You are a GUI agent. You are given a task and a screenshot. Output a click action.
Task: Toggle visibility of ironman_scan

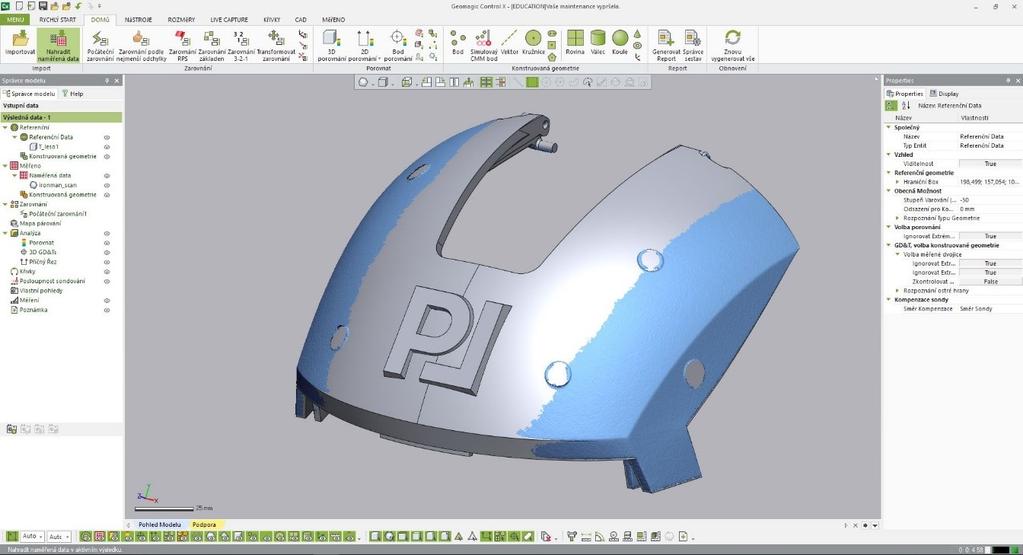pos(107,185)
